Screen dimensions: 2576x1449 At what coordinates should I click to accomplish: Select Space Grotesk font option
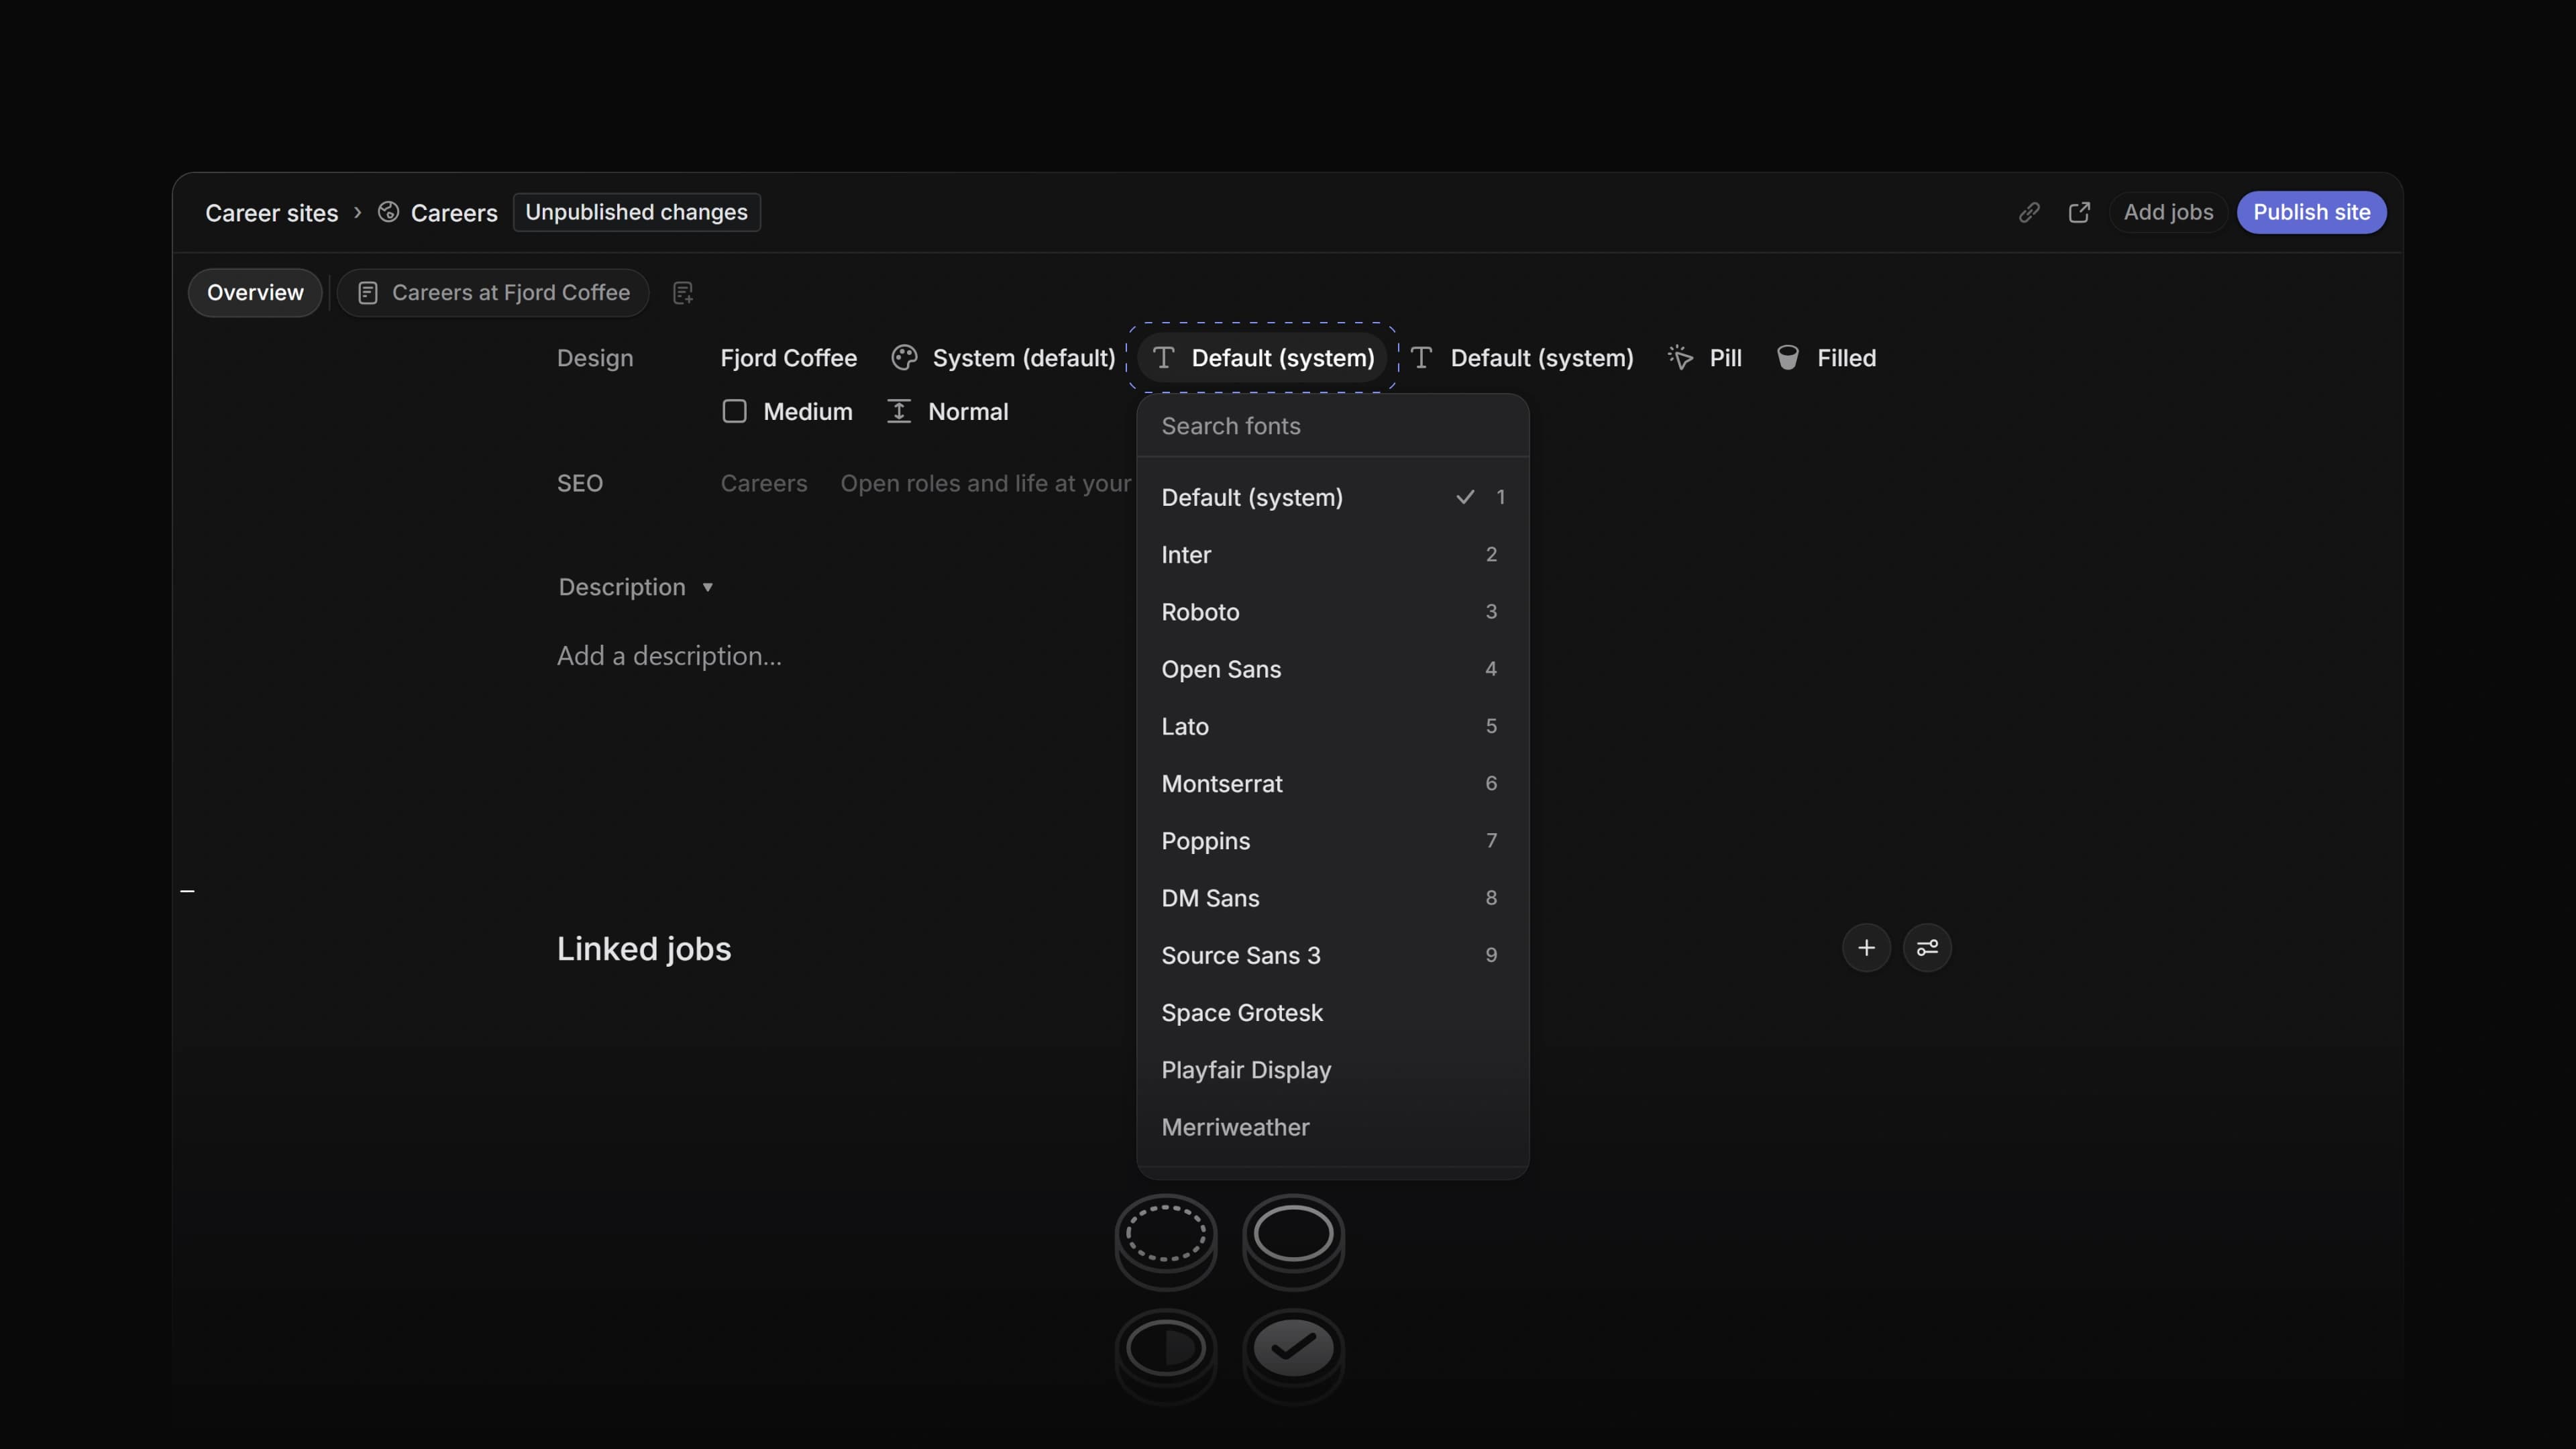1333,1013
